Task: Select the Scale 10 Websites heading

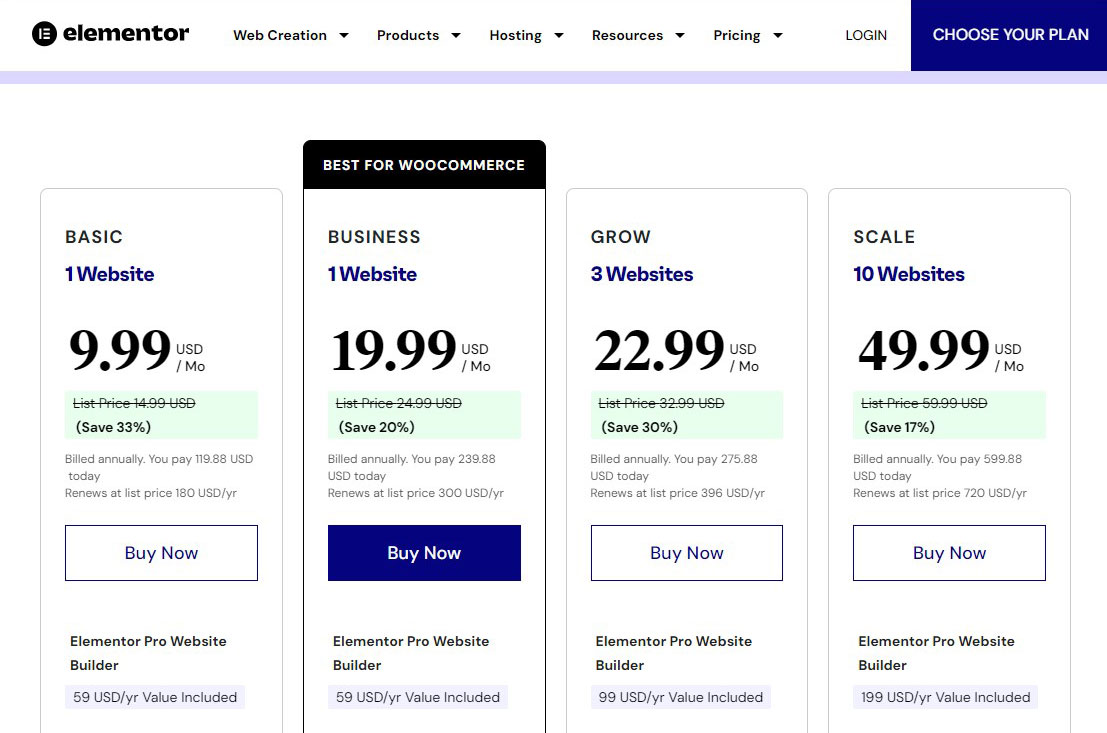Action: (x=909, y=274)
